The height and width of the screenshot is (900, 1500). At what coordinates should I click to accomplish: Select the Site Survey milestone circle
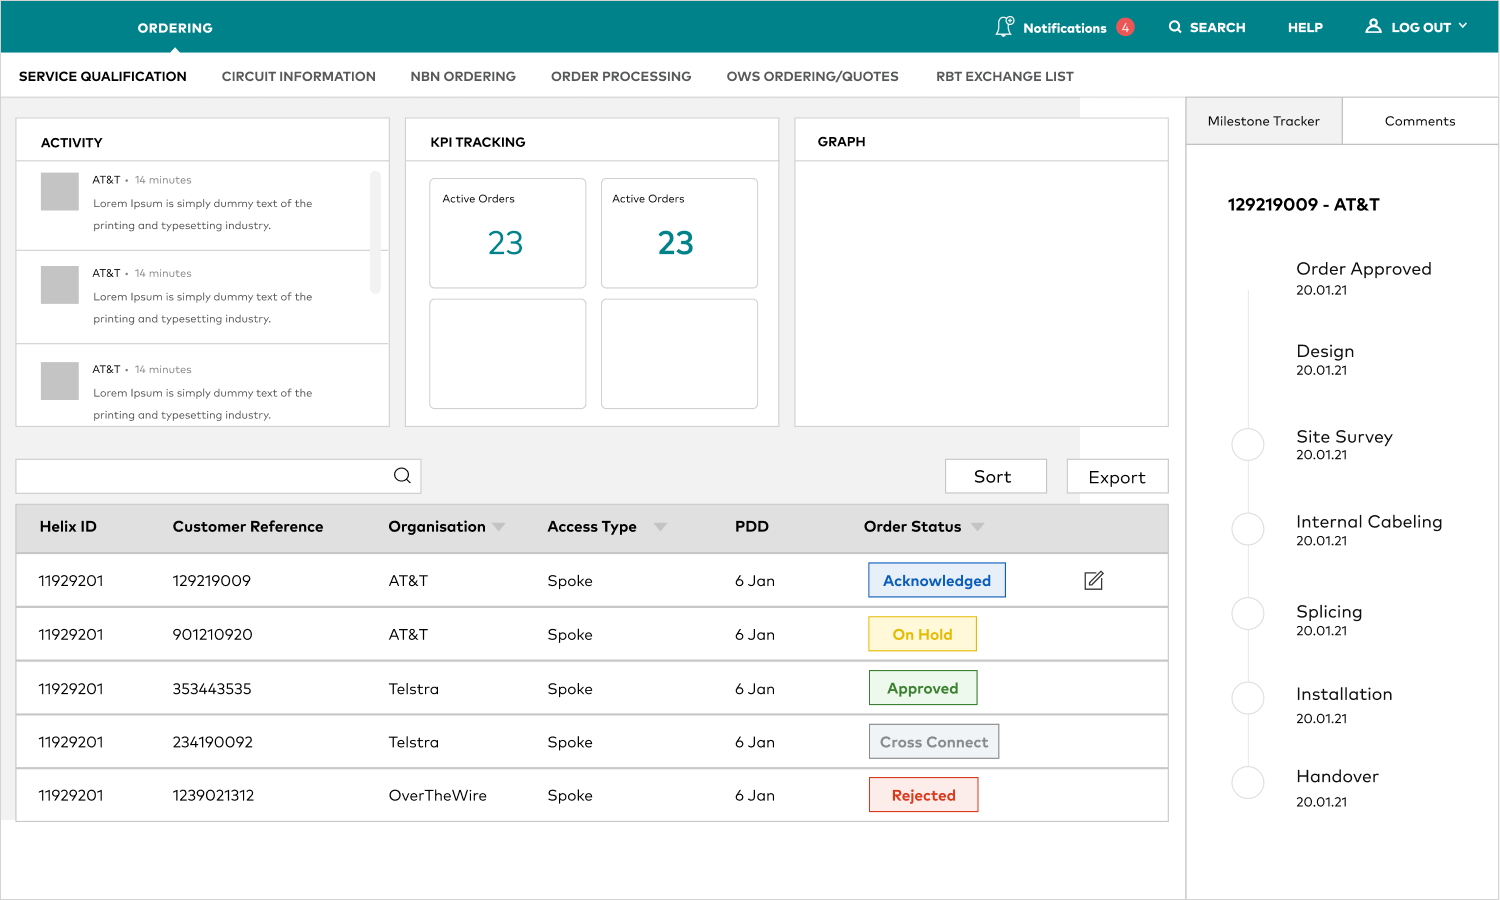1248,444
